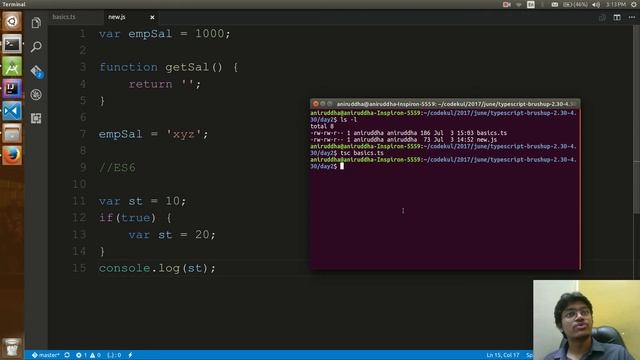Switch to the basics.ts editor tab
The image size is (640, 360).
point(64,17)
